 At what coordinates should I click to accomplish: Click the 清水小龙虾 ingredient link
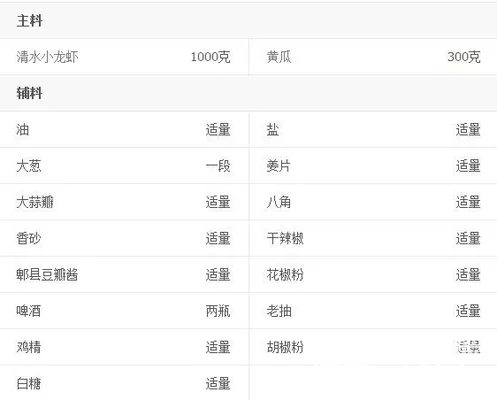pos(47,57)
